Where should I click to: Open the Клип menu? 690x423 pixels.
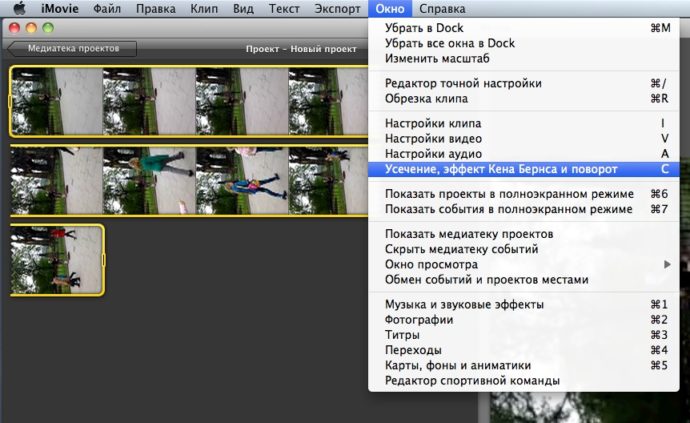pos(204,8)
